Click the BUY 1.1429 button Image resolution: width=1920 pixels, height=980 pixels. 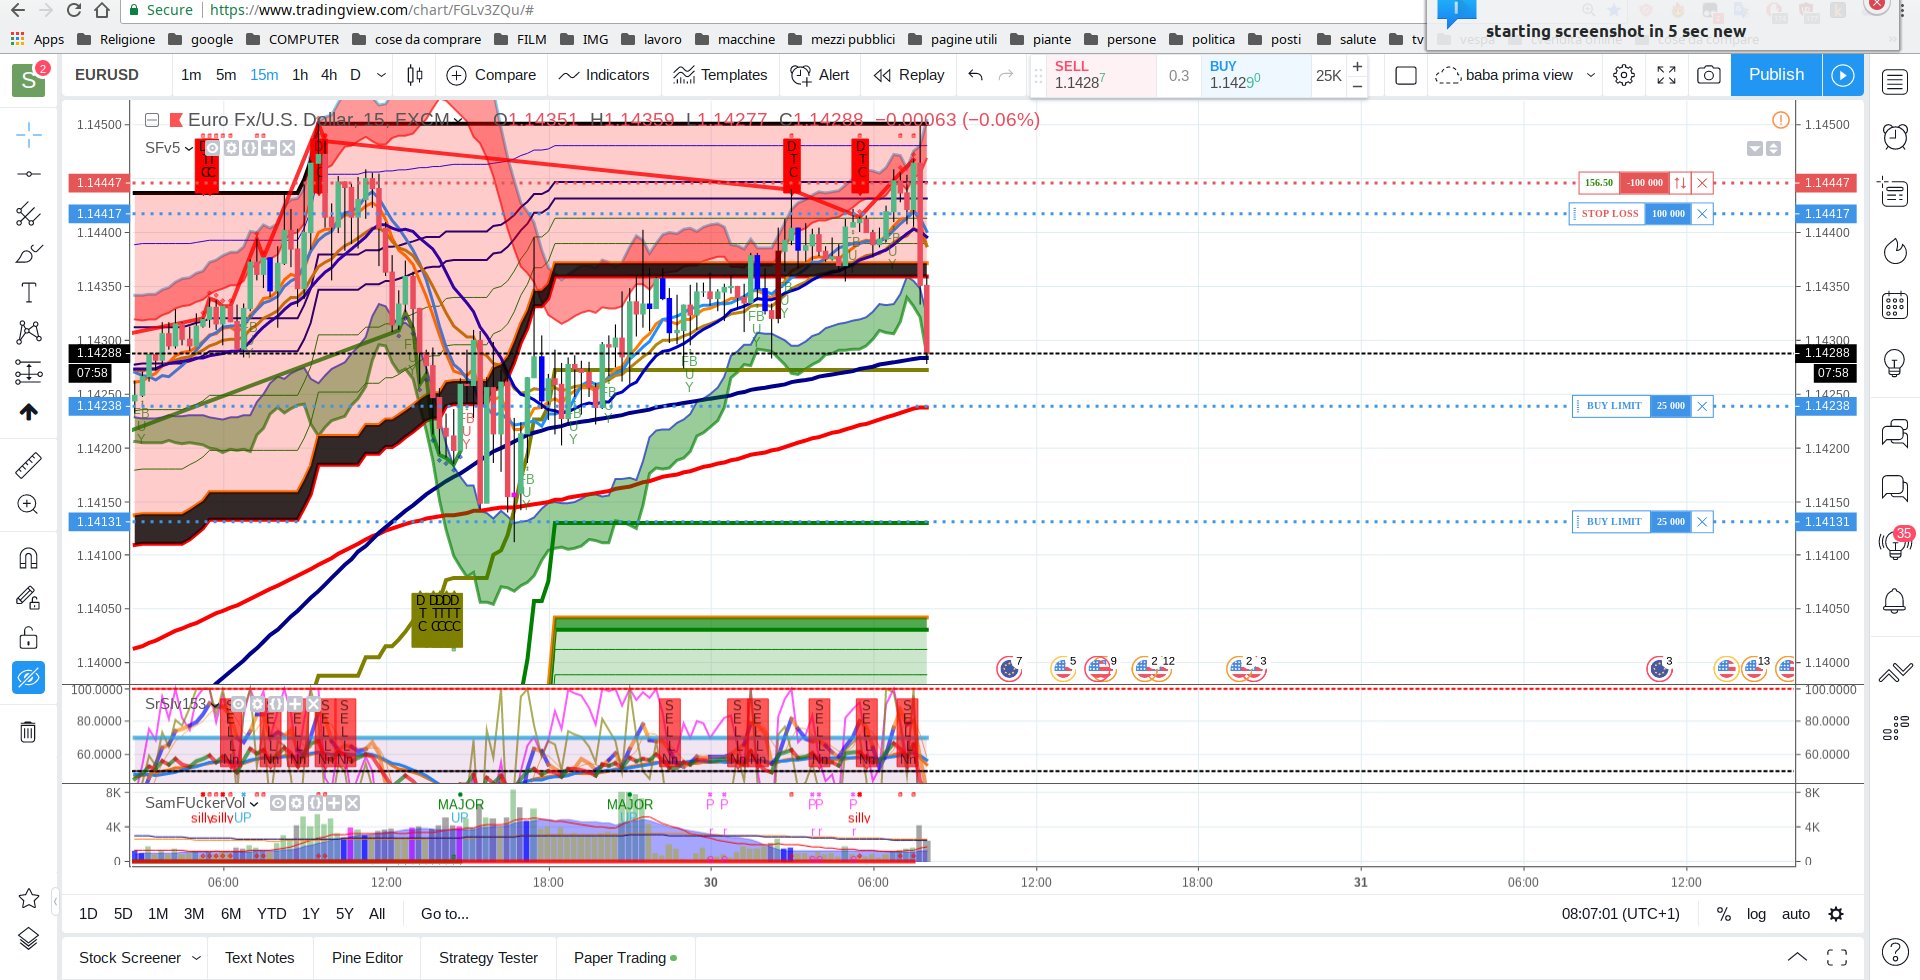1255,75
